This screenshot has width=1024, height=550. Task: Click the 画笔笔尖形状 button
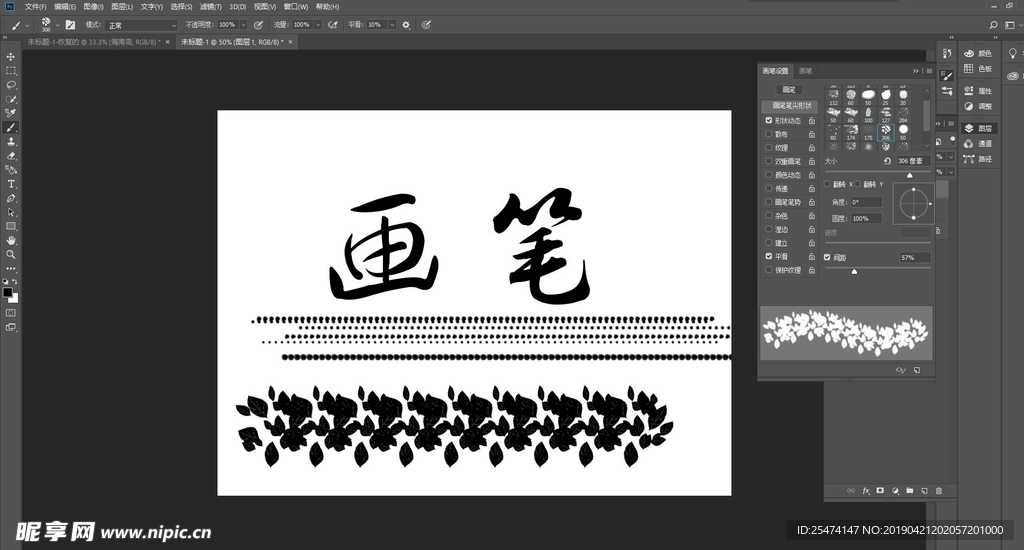tap(789, 106)
